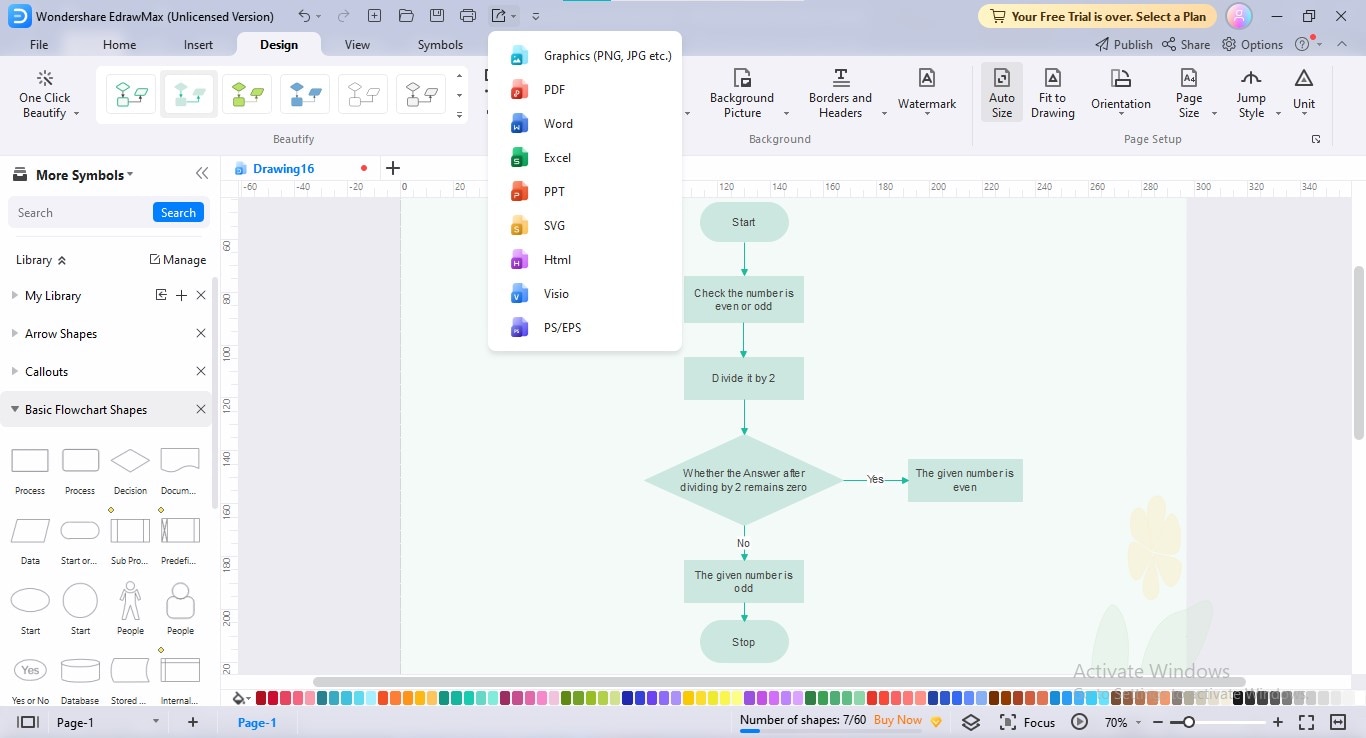Open the Unit dropdown
Image resolution: width=1366 pixels, height=738 pixels.
1304,92
